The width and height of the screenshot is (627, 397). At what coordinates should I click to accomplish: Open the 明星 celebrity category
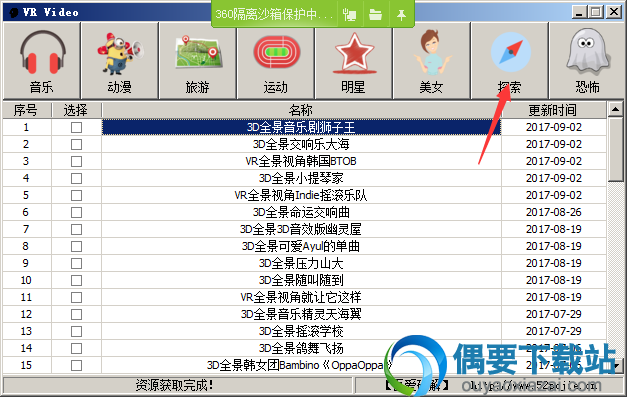[353, 60]
